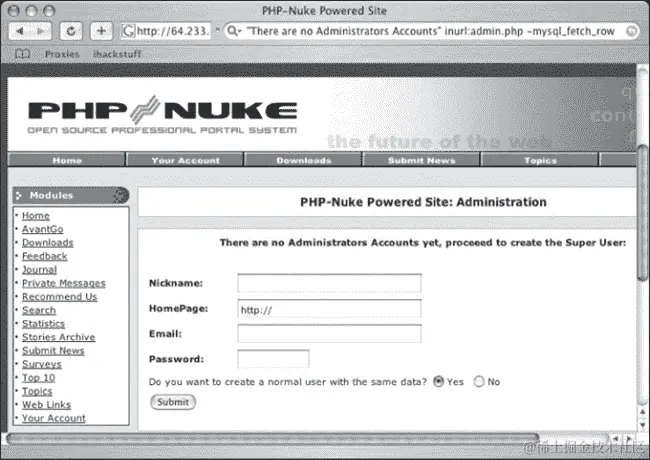650x460 pixels.
Task: Open the ihackstuff bookmark
Action: click(117, 54)
